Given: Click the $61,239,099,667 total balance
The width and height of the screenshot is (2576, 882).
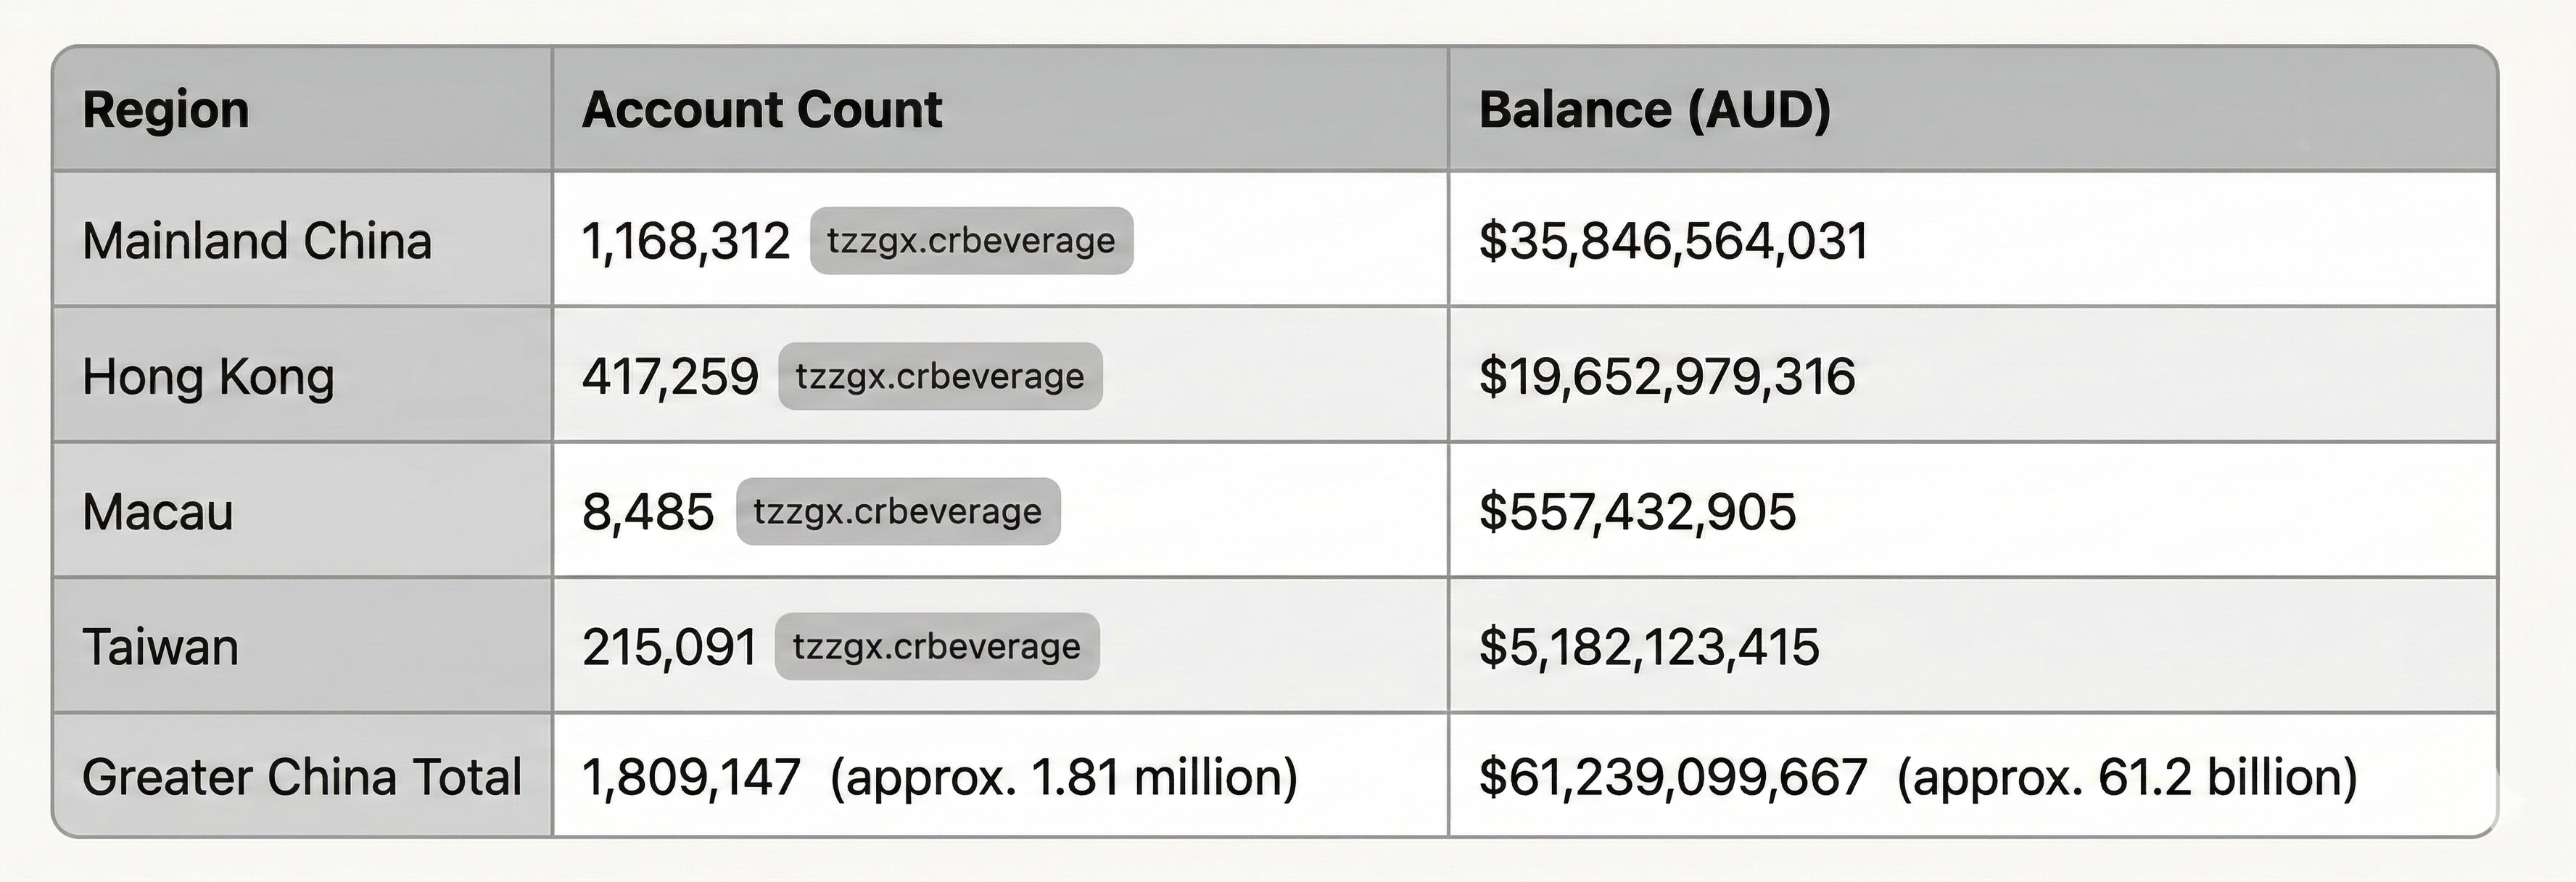Looking at the screenshot, I should 1673,777.
